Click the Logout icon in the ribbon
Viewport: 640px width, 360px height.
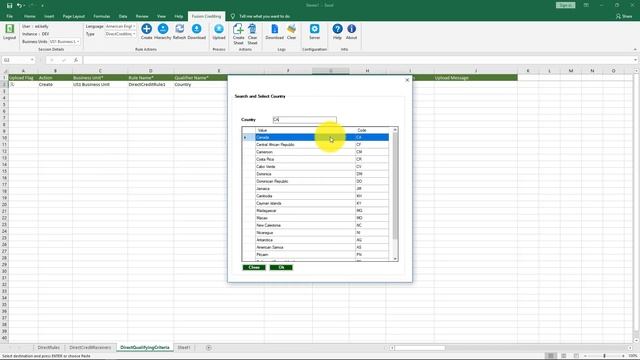(9, 32)
